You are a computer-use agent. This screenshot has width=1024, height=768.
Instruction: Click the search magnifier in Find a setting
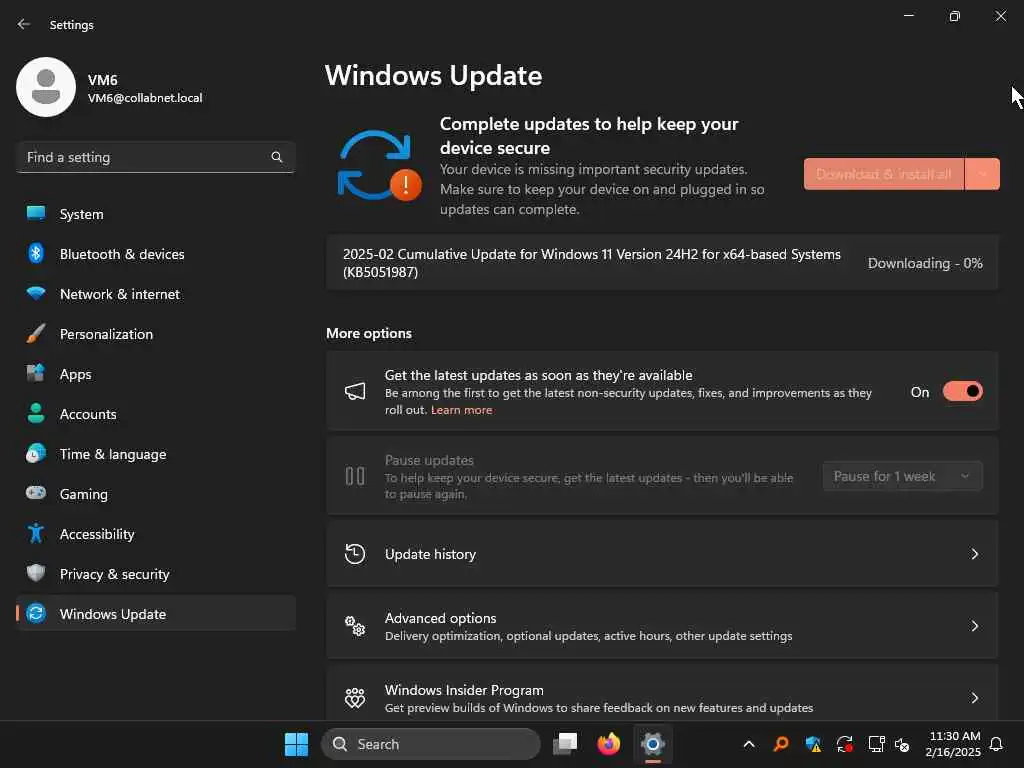pos(276,157)
